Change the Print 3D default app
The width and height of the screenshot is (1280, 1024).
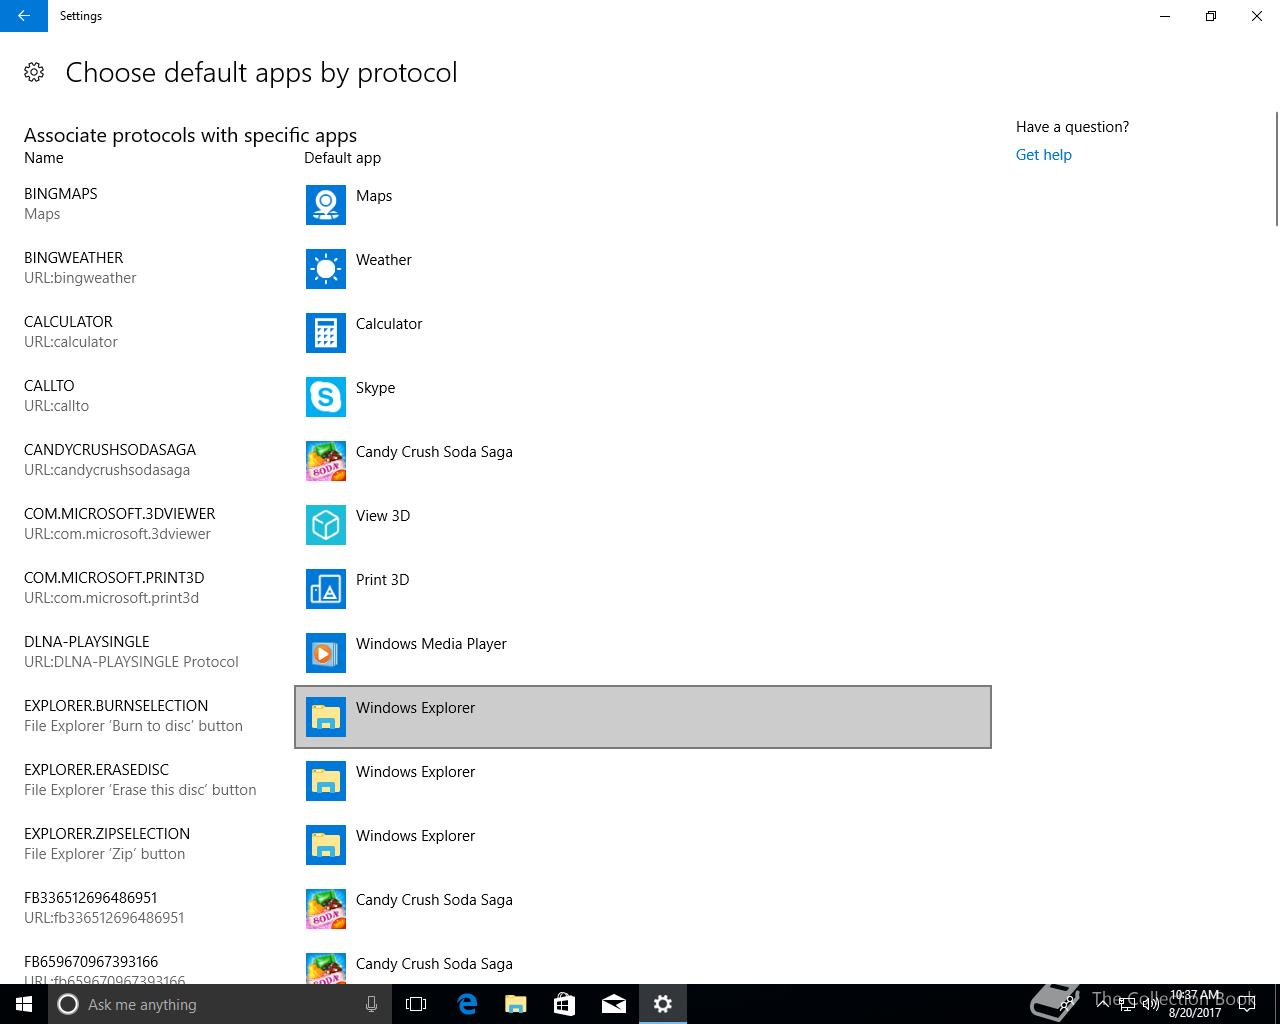[643, 589]
